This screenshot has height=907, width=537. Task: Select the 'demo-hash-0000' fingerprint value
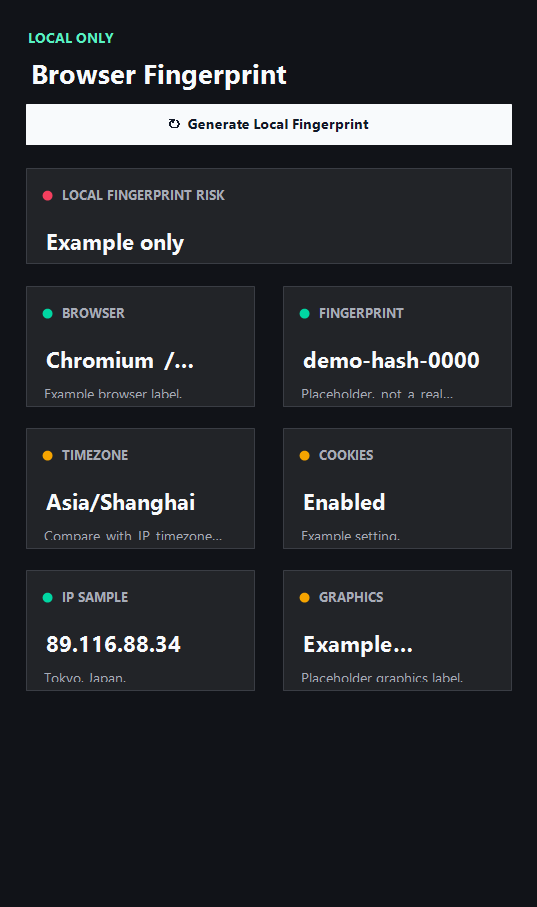coord(391,360)
